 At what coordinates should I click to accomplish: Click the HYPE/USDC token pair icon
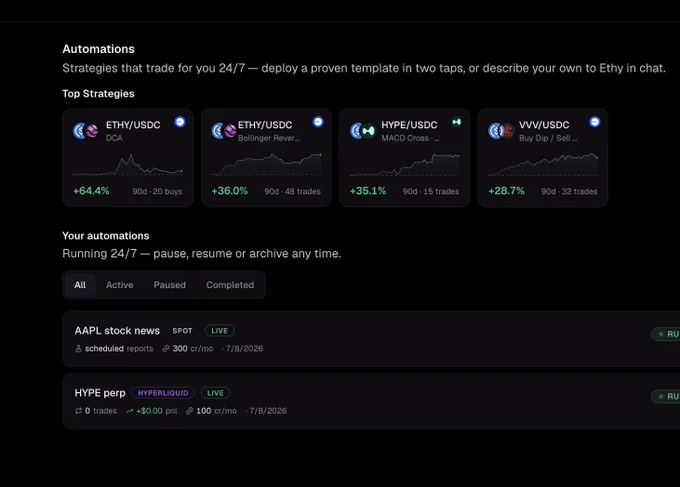click(x=363, y=131)
